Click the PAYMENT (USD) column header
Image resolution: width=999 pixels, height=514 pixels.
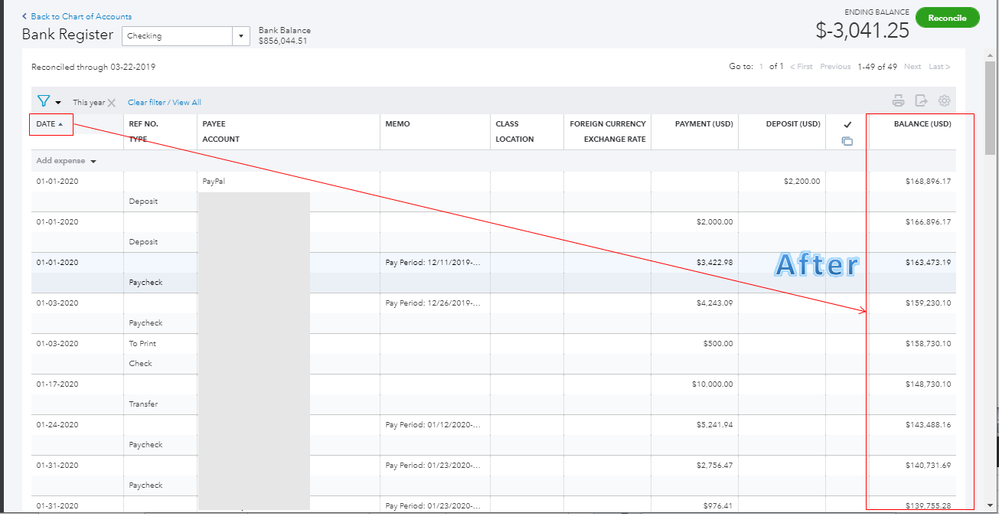point(704,124)
